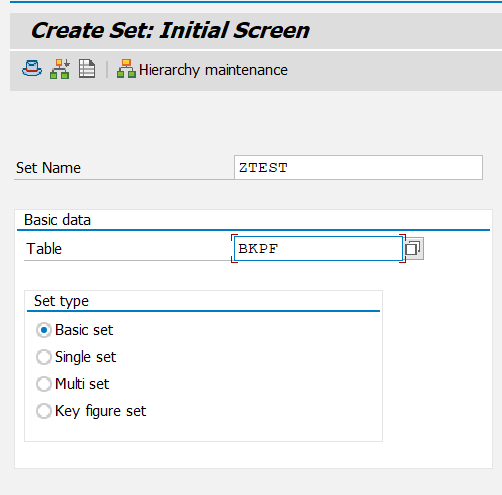Open the Table field value help icon
Image resolution: width=502 pixels, height=495 pixels.
point(414,248)
